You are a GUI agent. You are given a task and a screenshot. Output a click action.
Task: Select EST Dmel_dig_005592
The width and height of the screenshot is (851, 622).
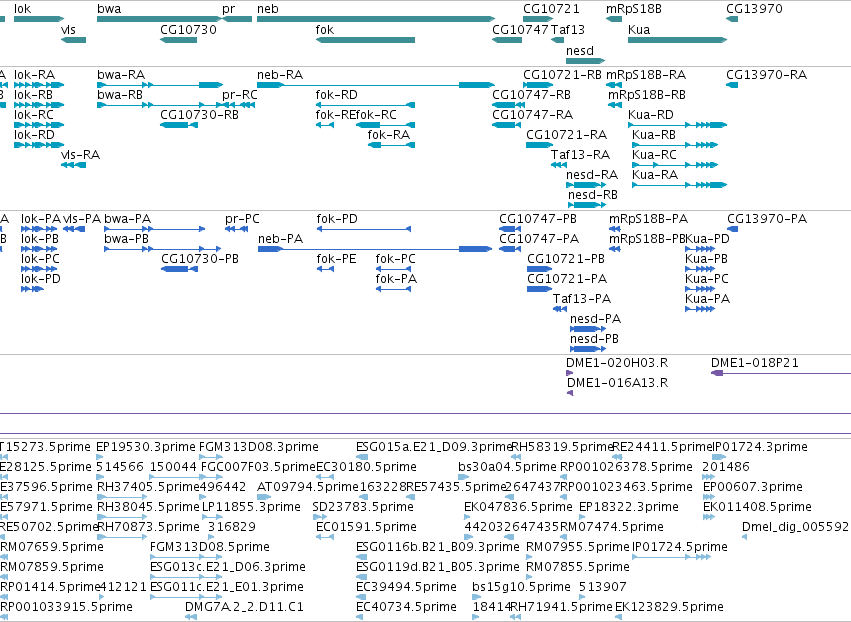click(x=795, y=527)
